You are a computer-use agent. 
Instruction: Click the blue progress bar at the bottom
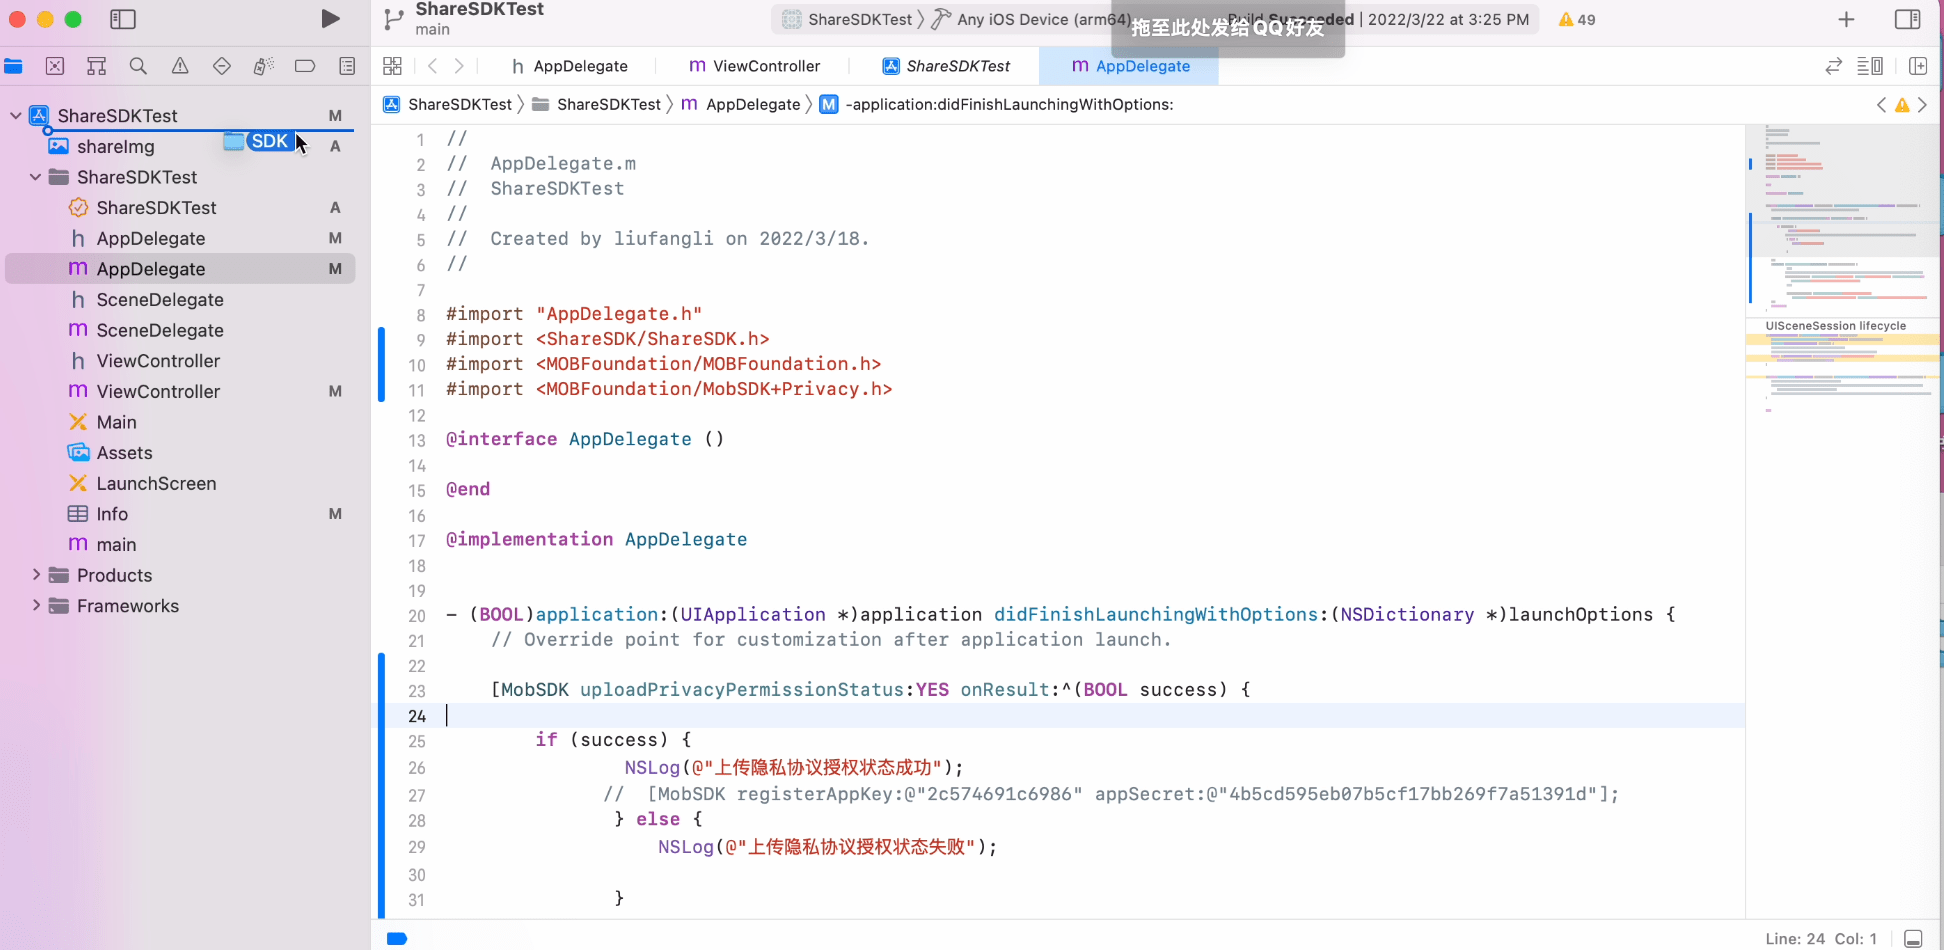pyautogui.click(x=397, y=938)
